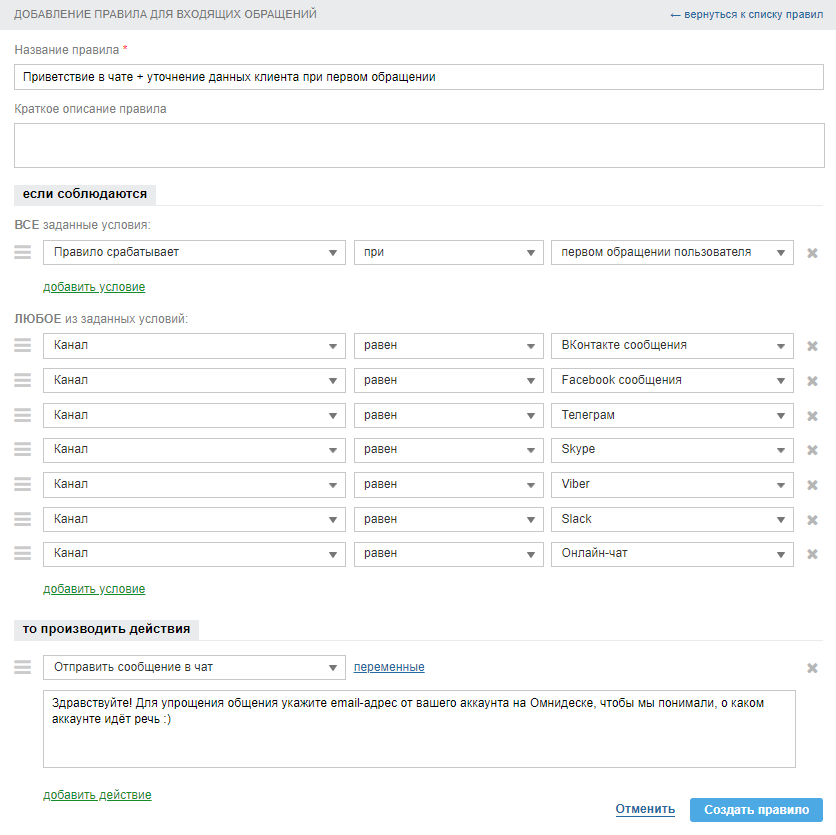This screenshot has height=835, width=836.
Task: Click 'Создать правило' button
Action: (x=756, y=810)
